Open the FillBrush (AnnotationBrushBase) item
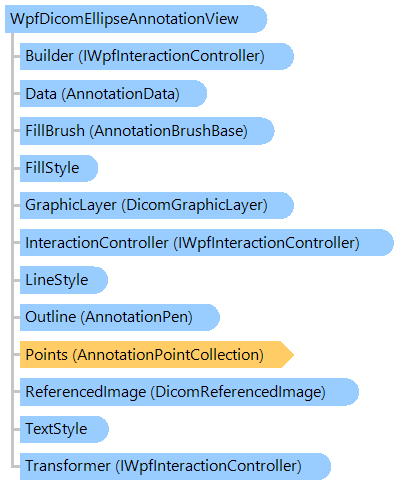The height and width of the screenshot is (484, 412). pos(147,131)
